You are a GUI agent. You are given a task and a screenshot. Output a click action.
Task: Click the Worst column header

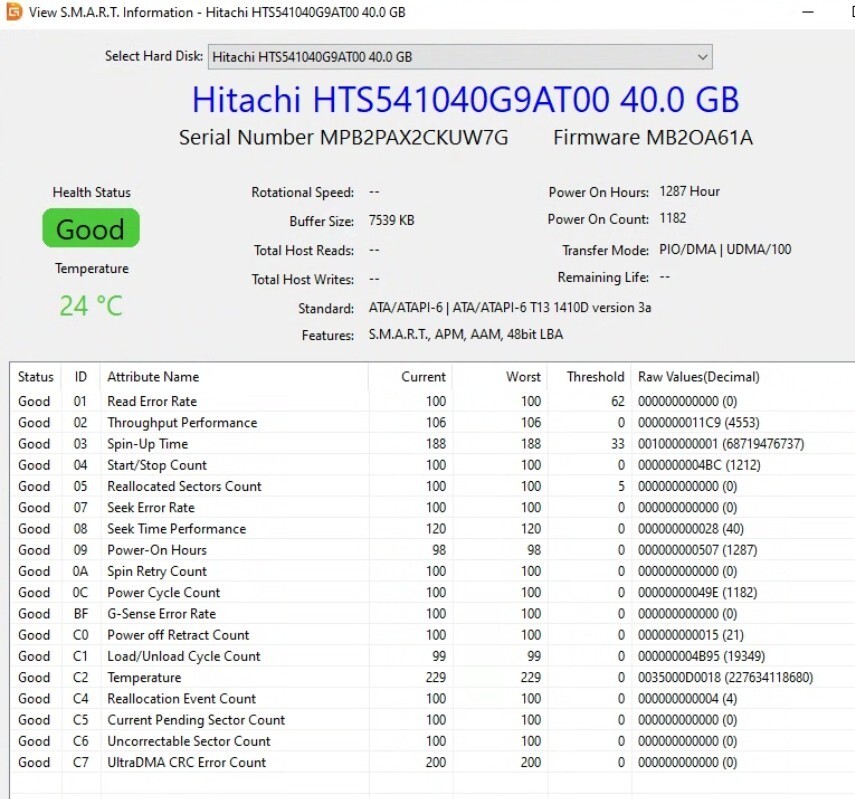(x=499, y=377)
